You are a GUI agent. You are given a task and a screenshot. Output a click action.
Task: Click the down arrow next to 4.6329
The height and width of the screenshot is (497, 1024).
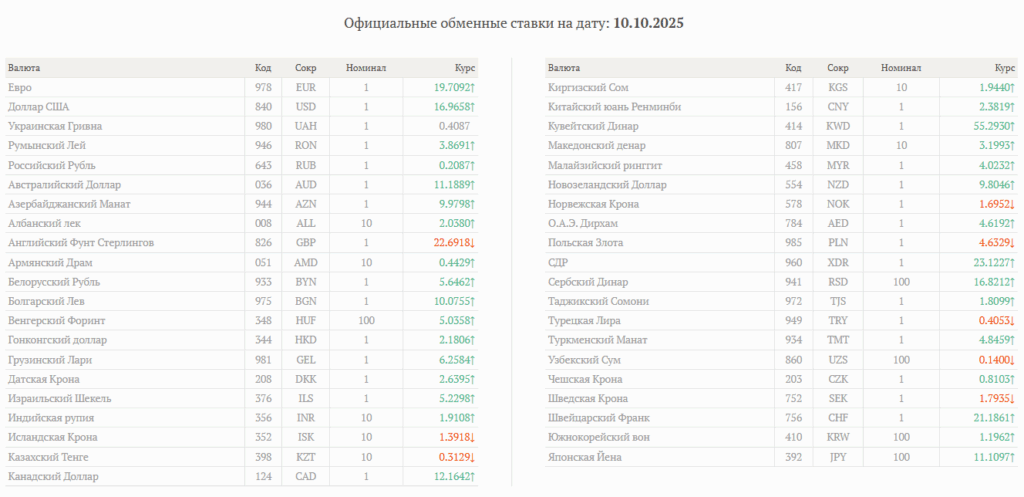[x=1012, y=243]
